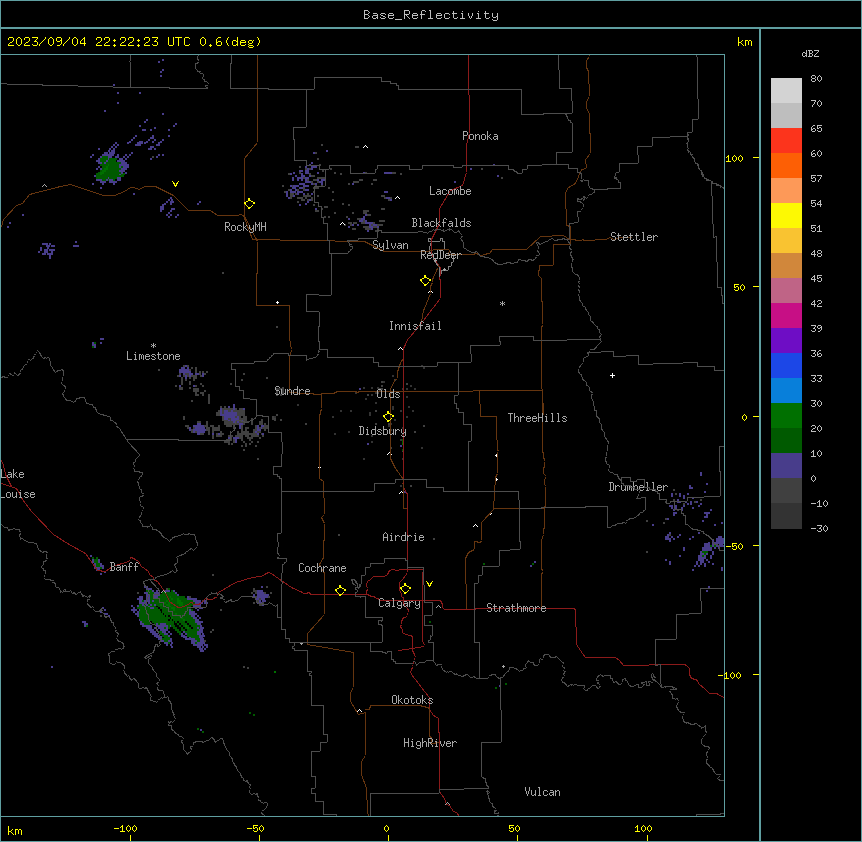Click the green radar echo in northwest corner
The image size is (862, 842).
click(x=110, y=168)
